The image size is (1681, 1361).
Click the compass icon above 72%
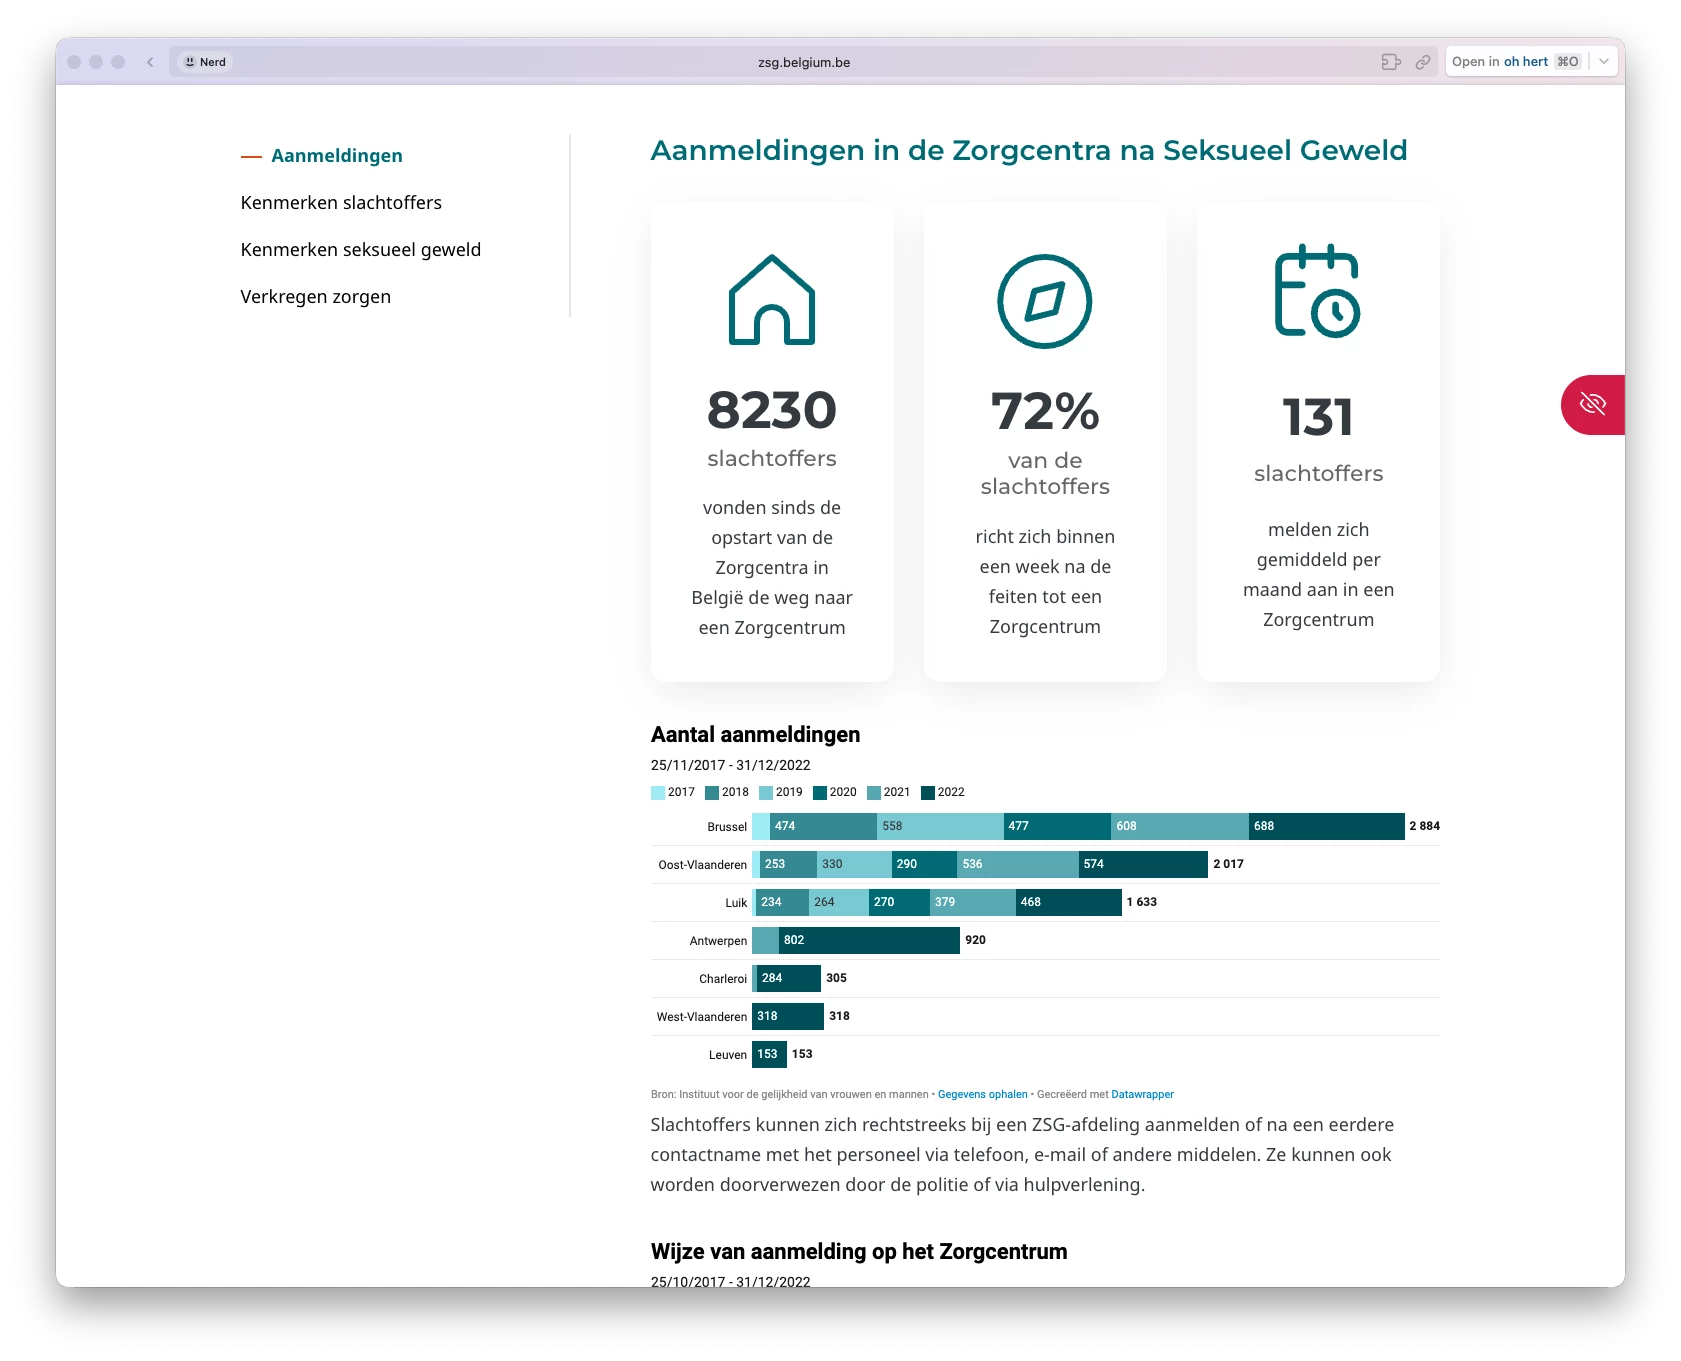tap(1044, 301)
